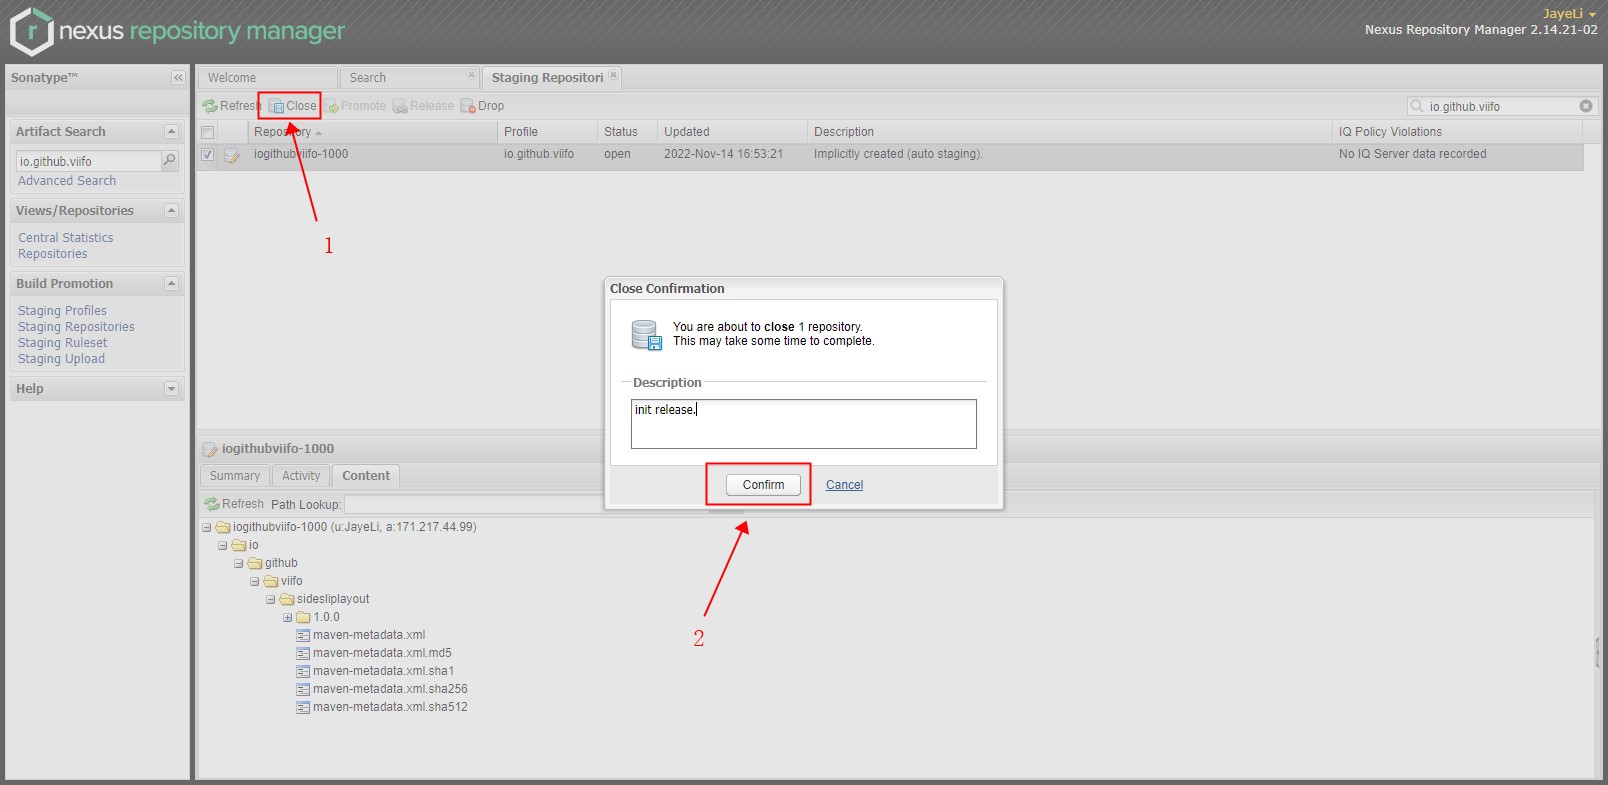
Task: Open Staging Upload
Action: [61, 359]
